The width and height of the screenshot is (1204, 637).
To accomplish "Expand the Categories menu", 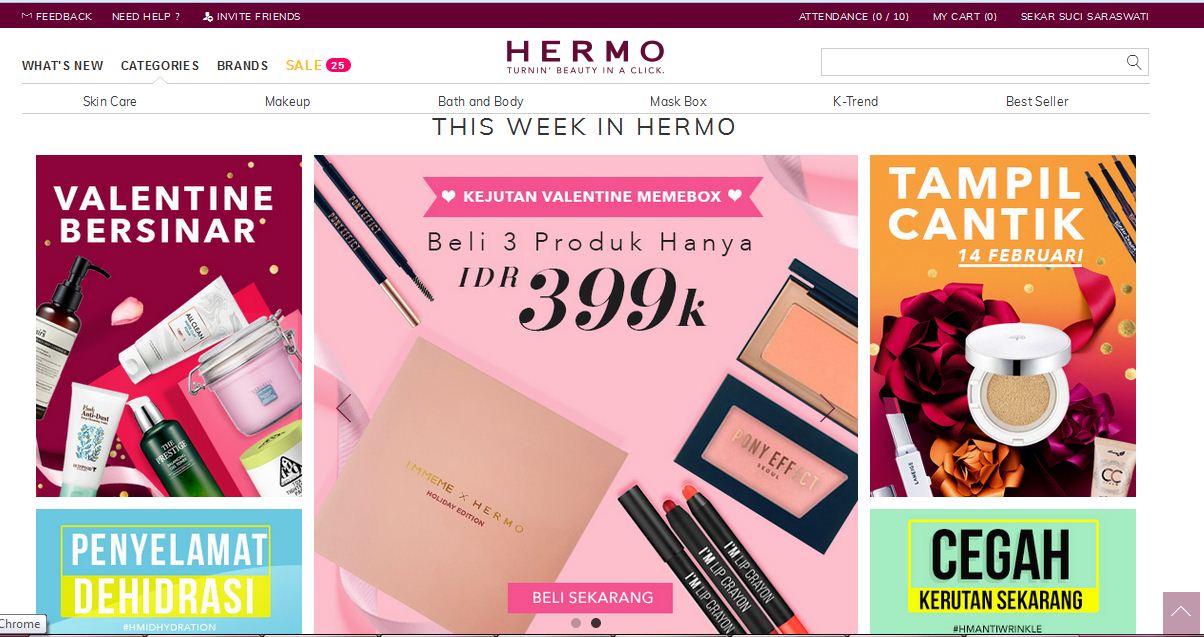I will coord(160,65).
